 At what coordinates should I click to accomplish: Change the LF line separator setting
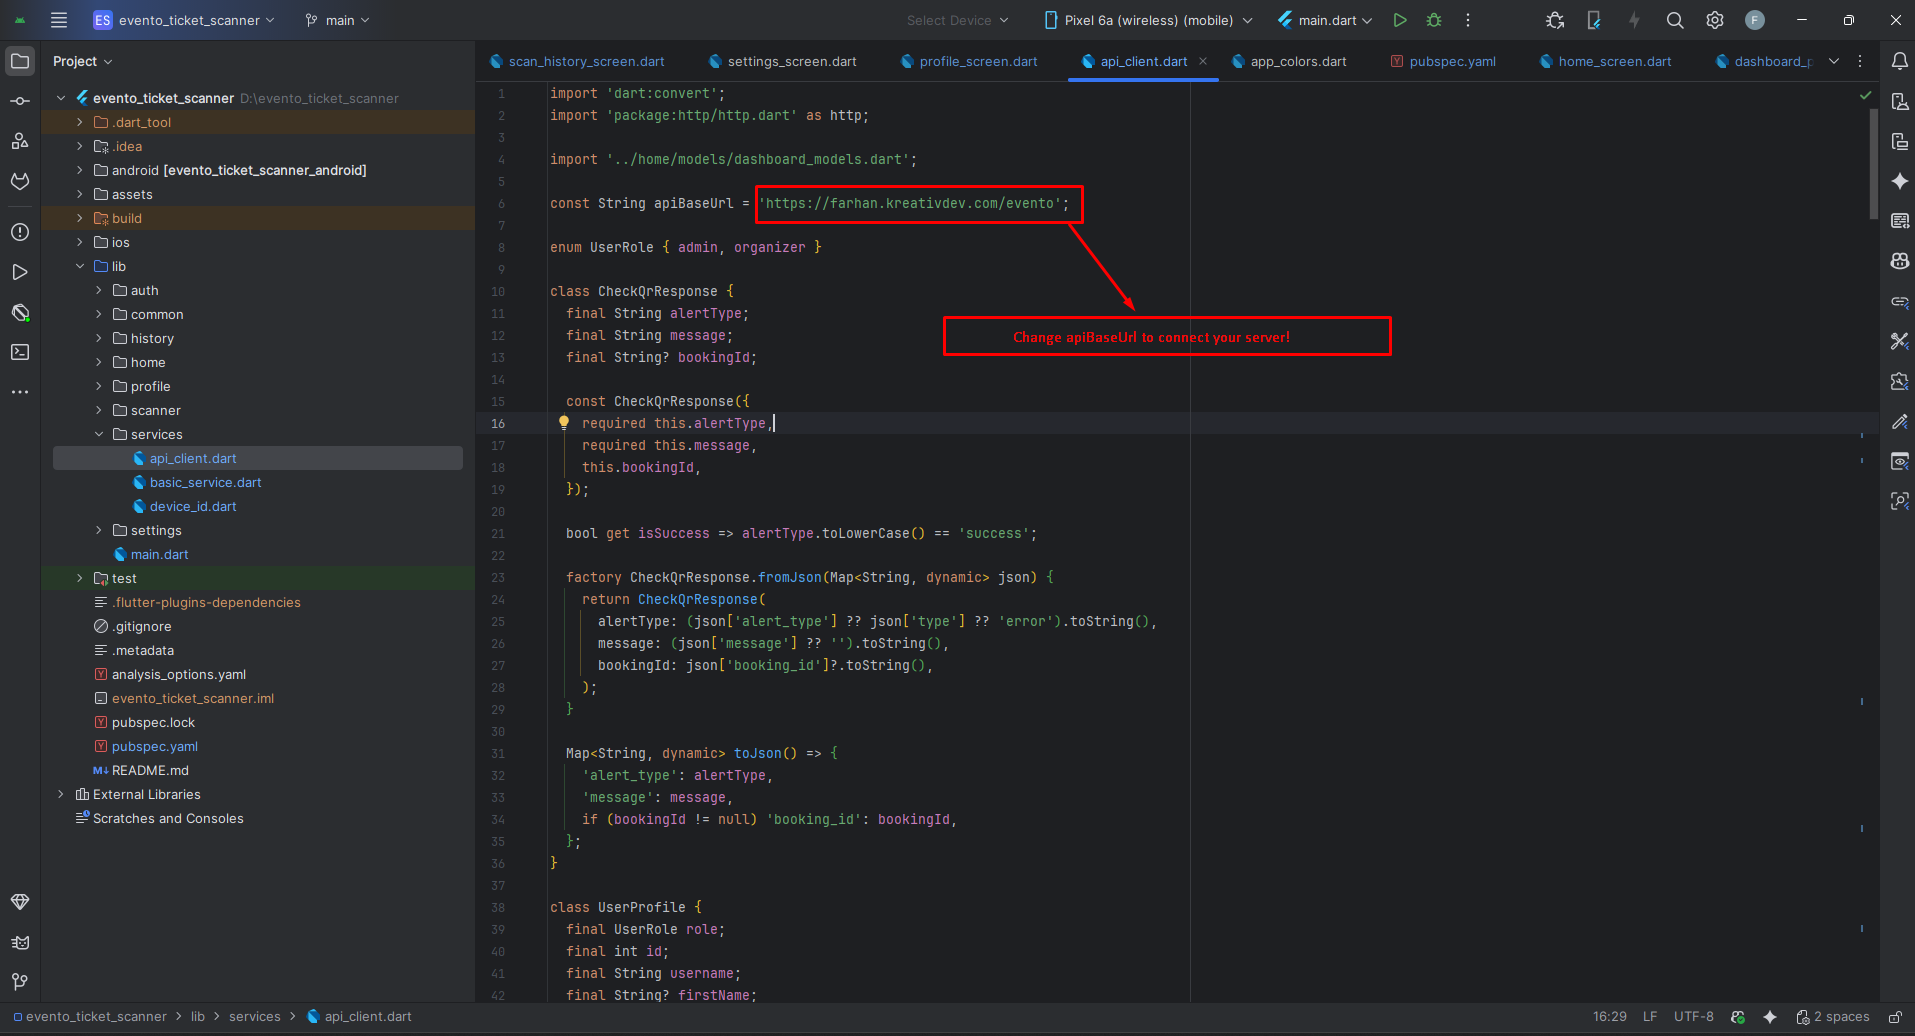point(1650,1016)
